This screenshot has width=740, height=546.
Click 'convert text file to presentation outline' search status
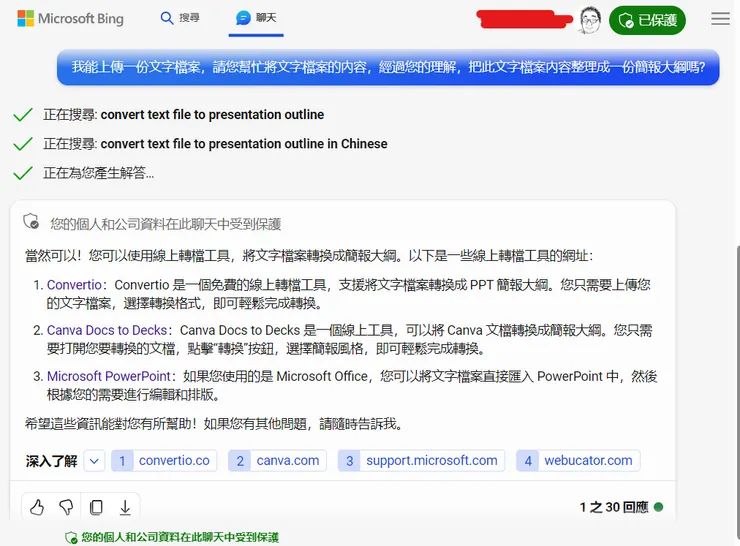click(184, 115)
